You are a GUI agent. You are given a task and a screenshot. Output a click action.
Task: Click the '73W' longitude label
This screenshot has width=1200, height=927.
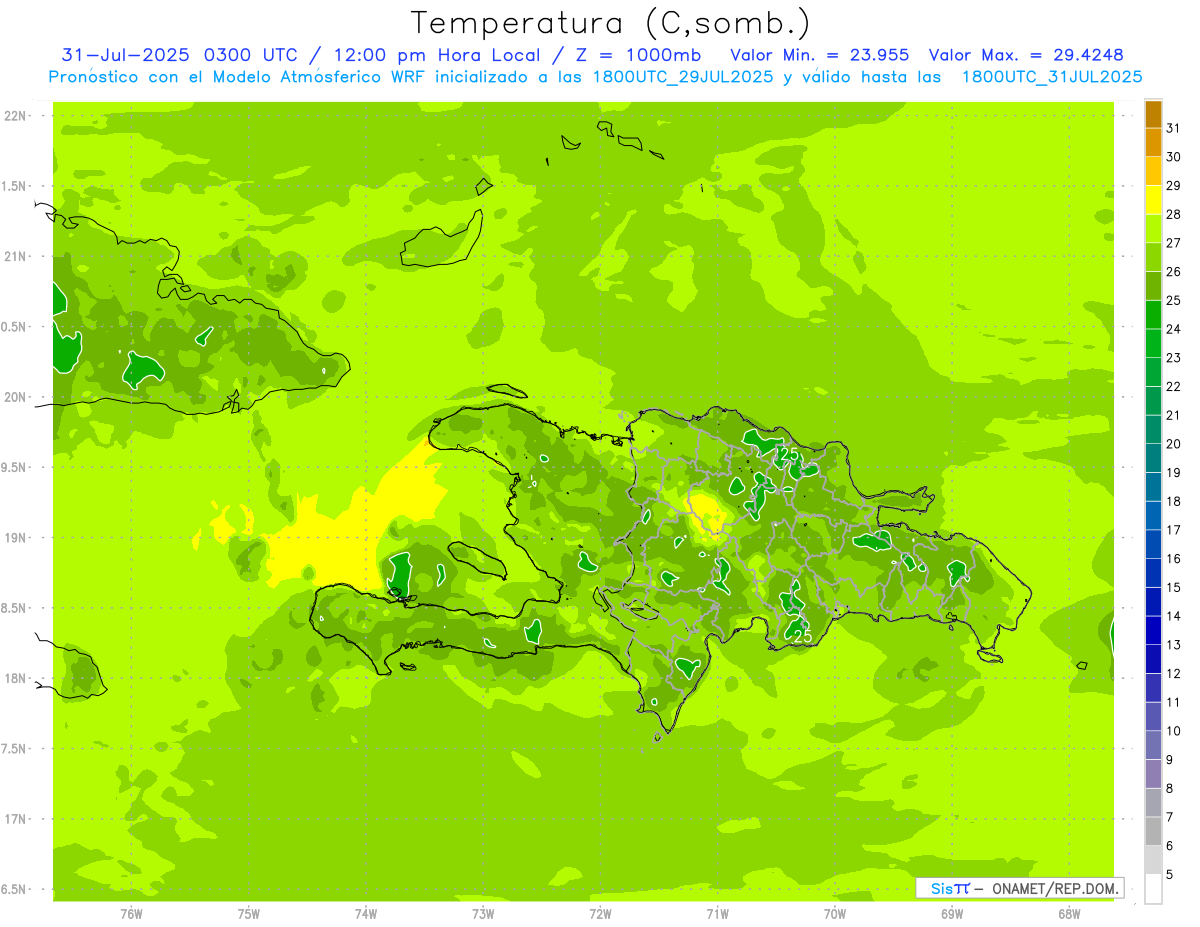click(x=483, y=913)
